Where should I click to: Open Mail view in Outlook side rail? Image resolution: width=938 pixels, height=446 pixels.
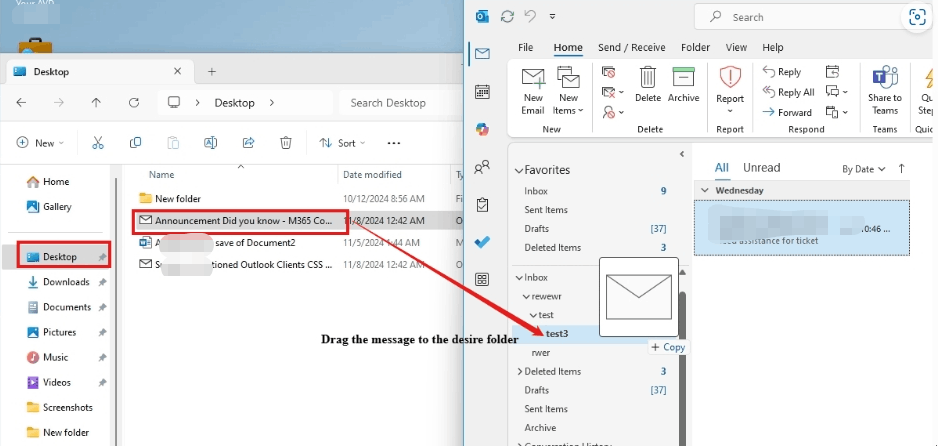(x=482, y=54)
